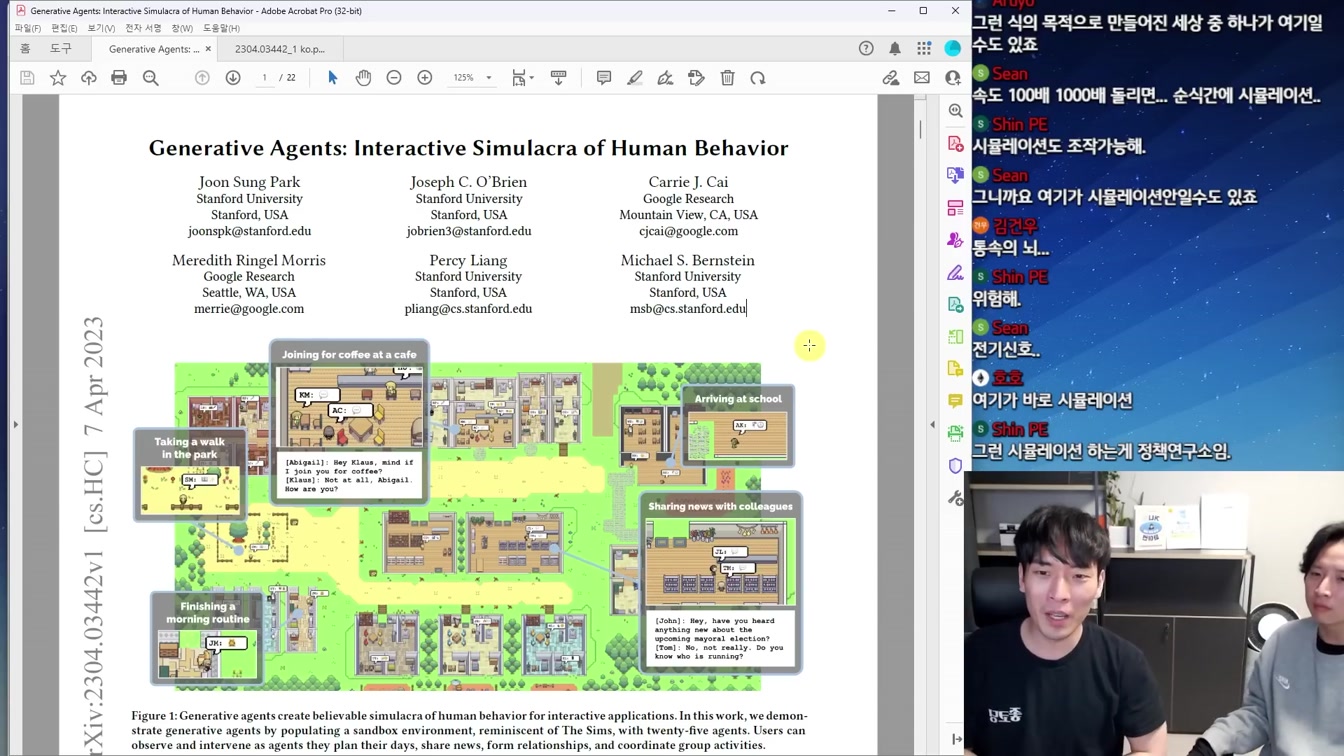Image resolution: width=1344 pixels, height=756 pixels.
Task: Click the cloud upload icon
Action: (89, 78)
